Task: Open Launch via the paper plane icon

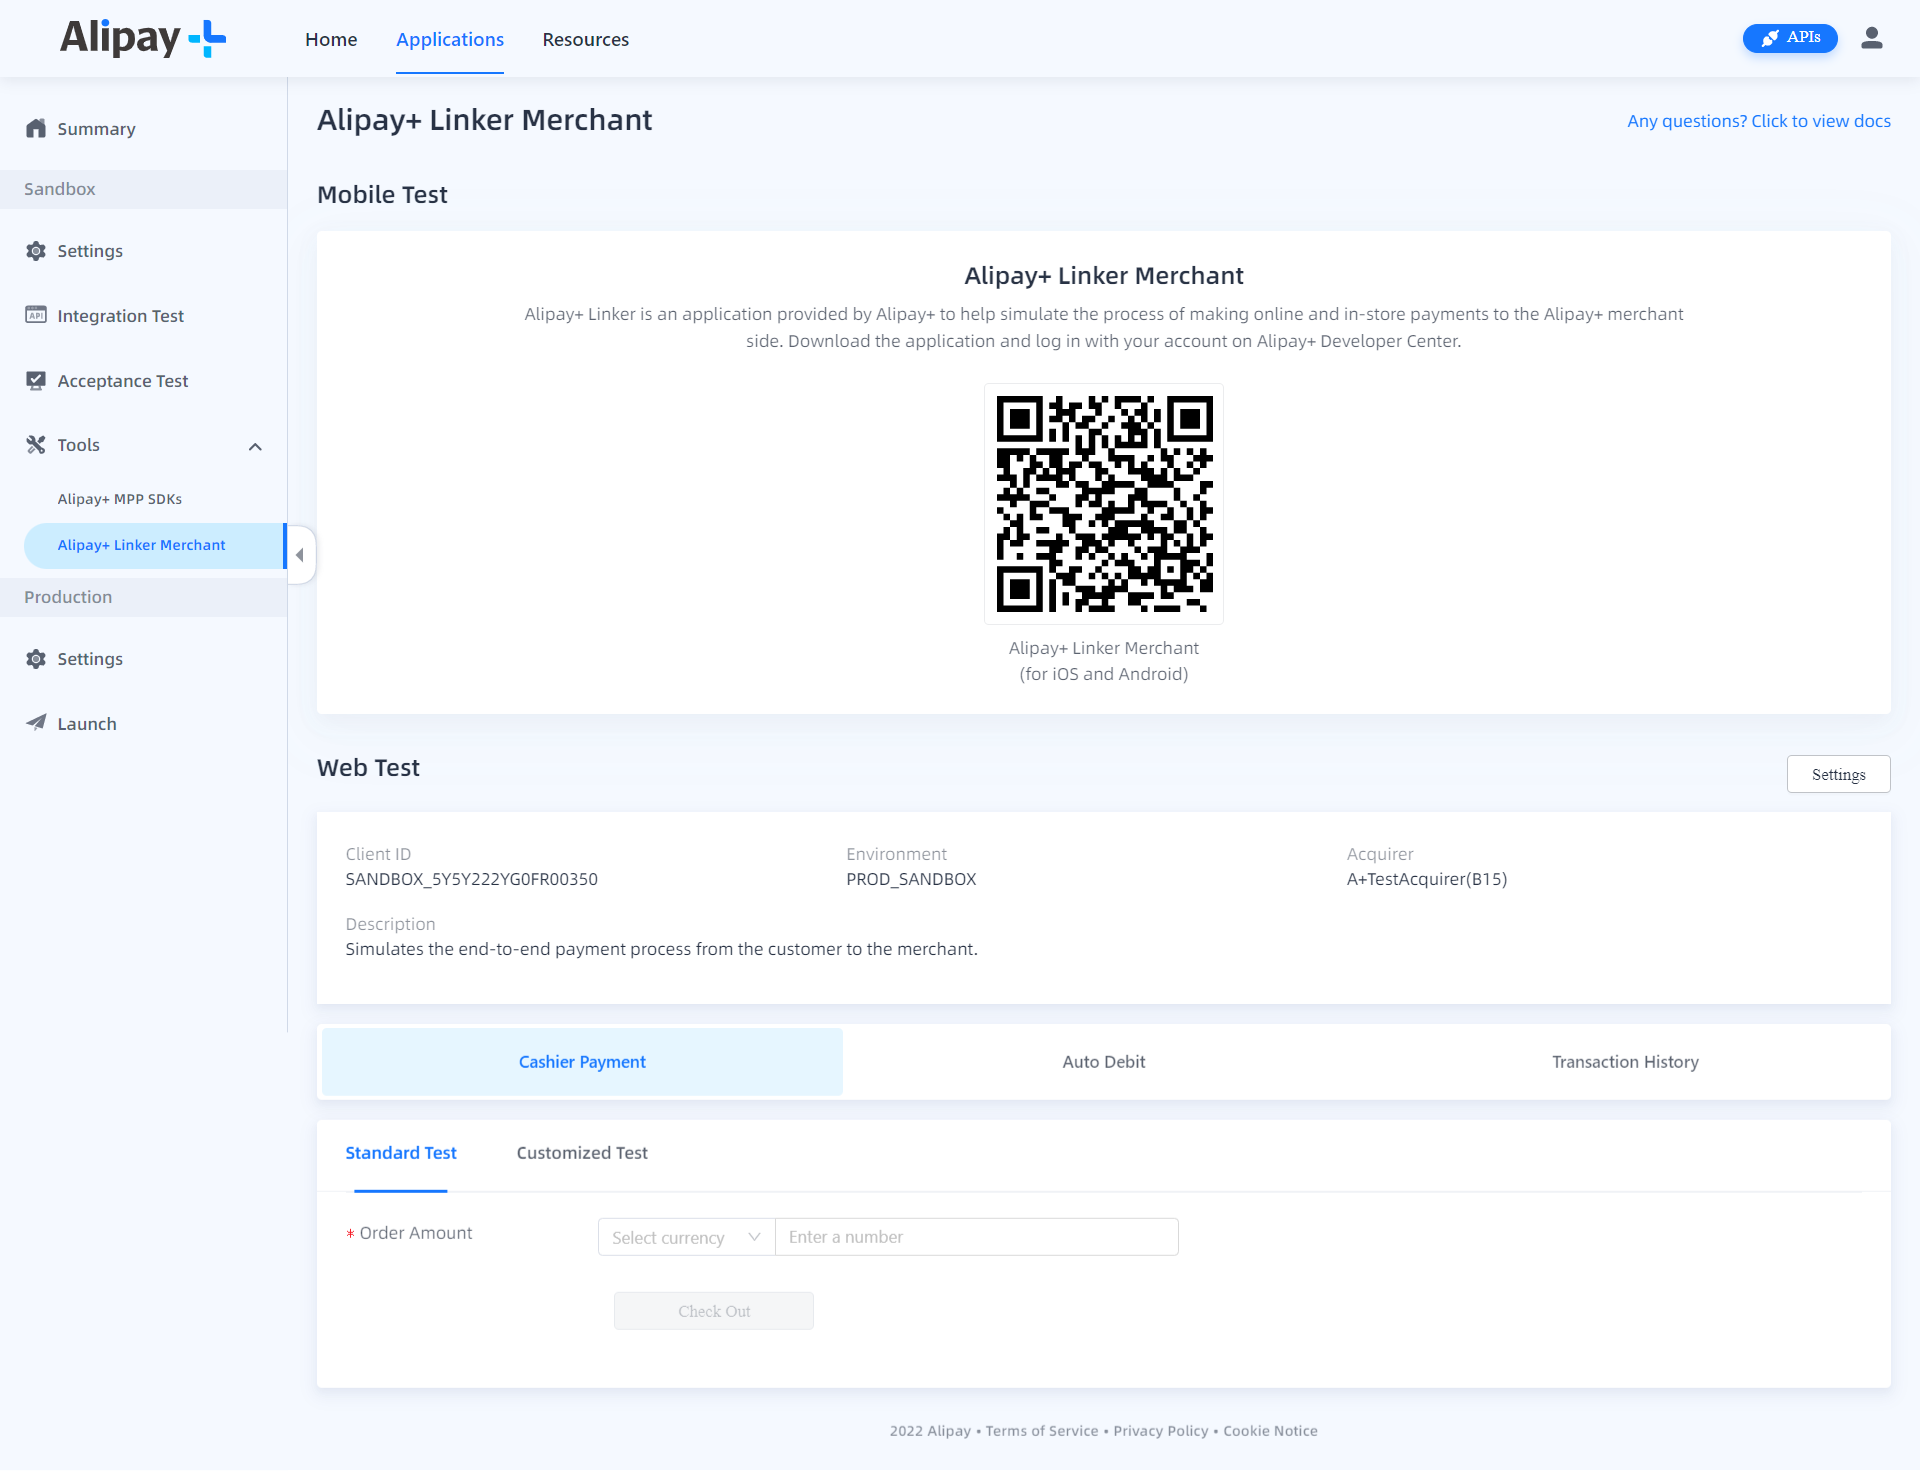Action: (x=36, y=723)
